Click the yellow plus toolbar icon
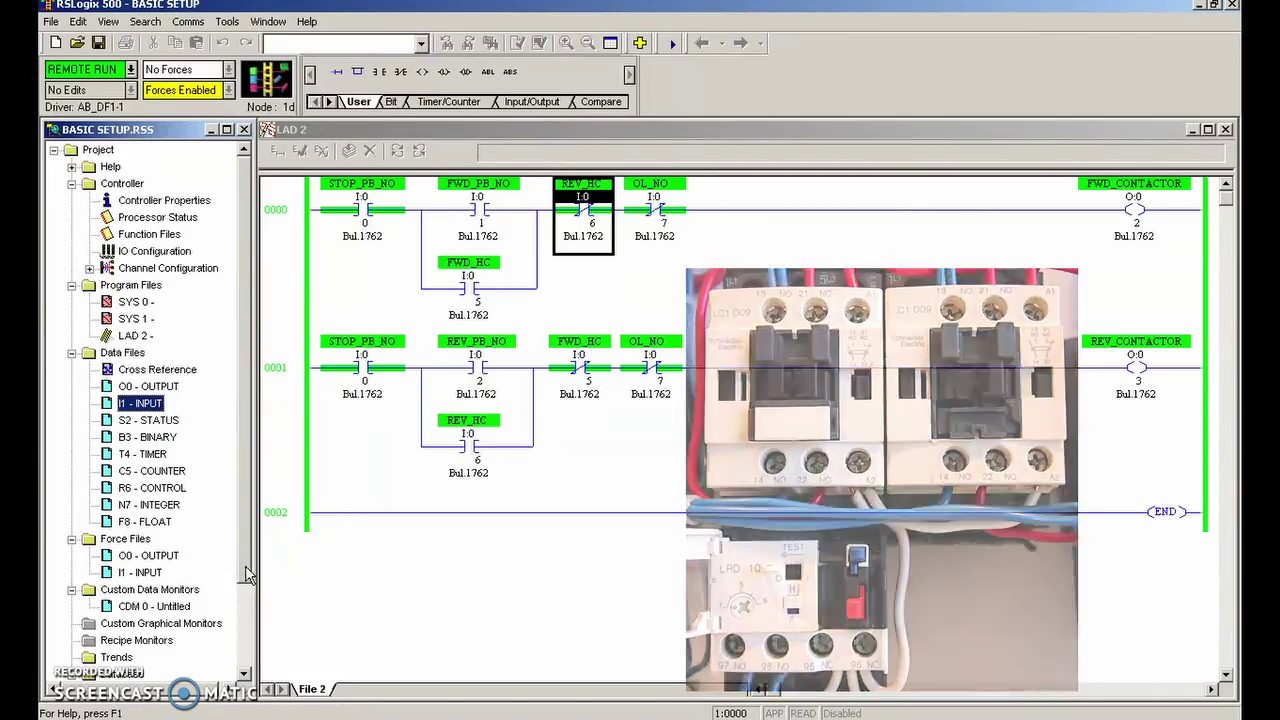The height and width of the screenshot is (720, 1280). coord(639,43)
